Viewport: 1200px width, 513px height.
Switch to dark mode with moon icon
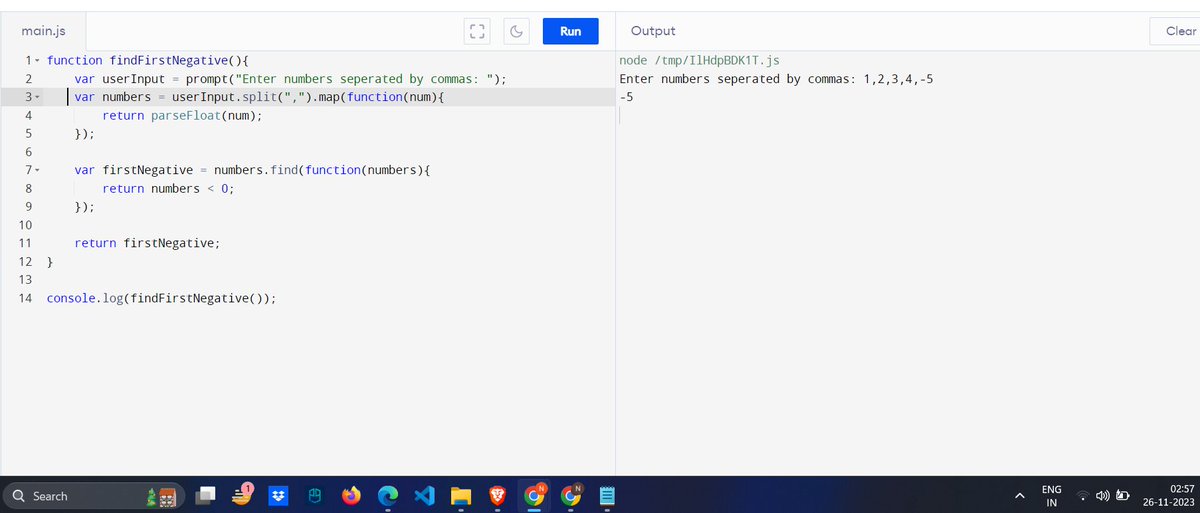[x=517, y=31]
